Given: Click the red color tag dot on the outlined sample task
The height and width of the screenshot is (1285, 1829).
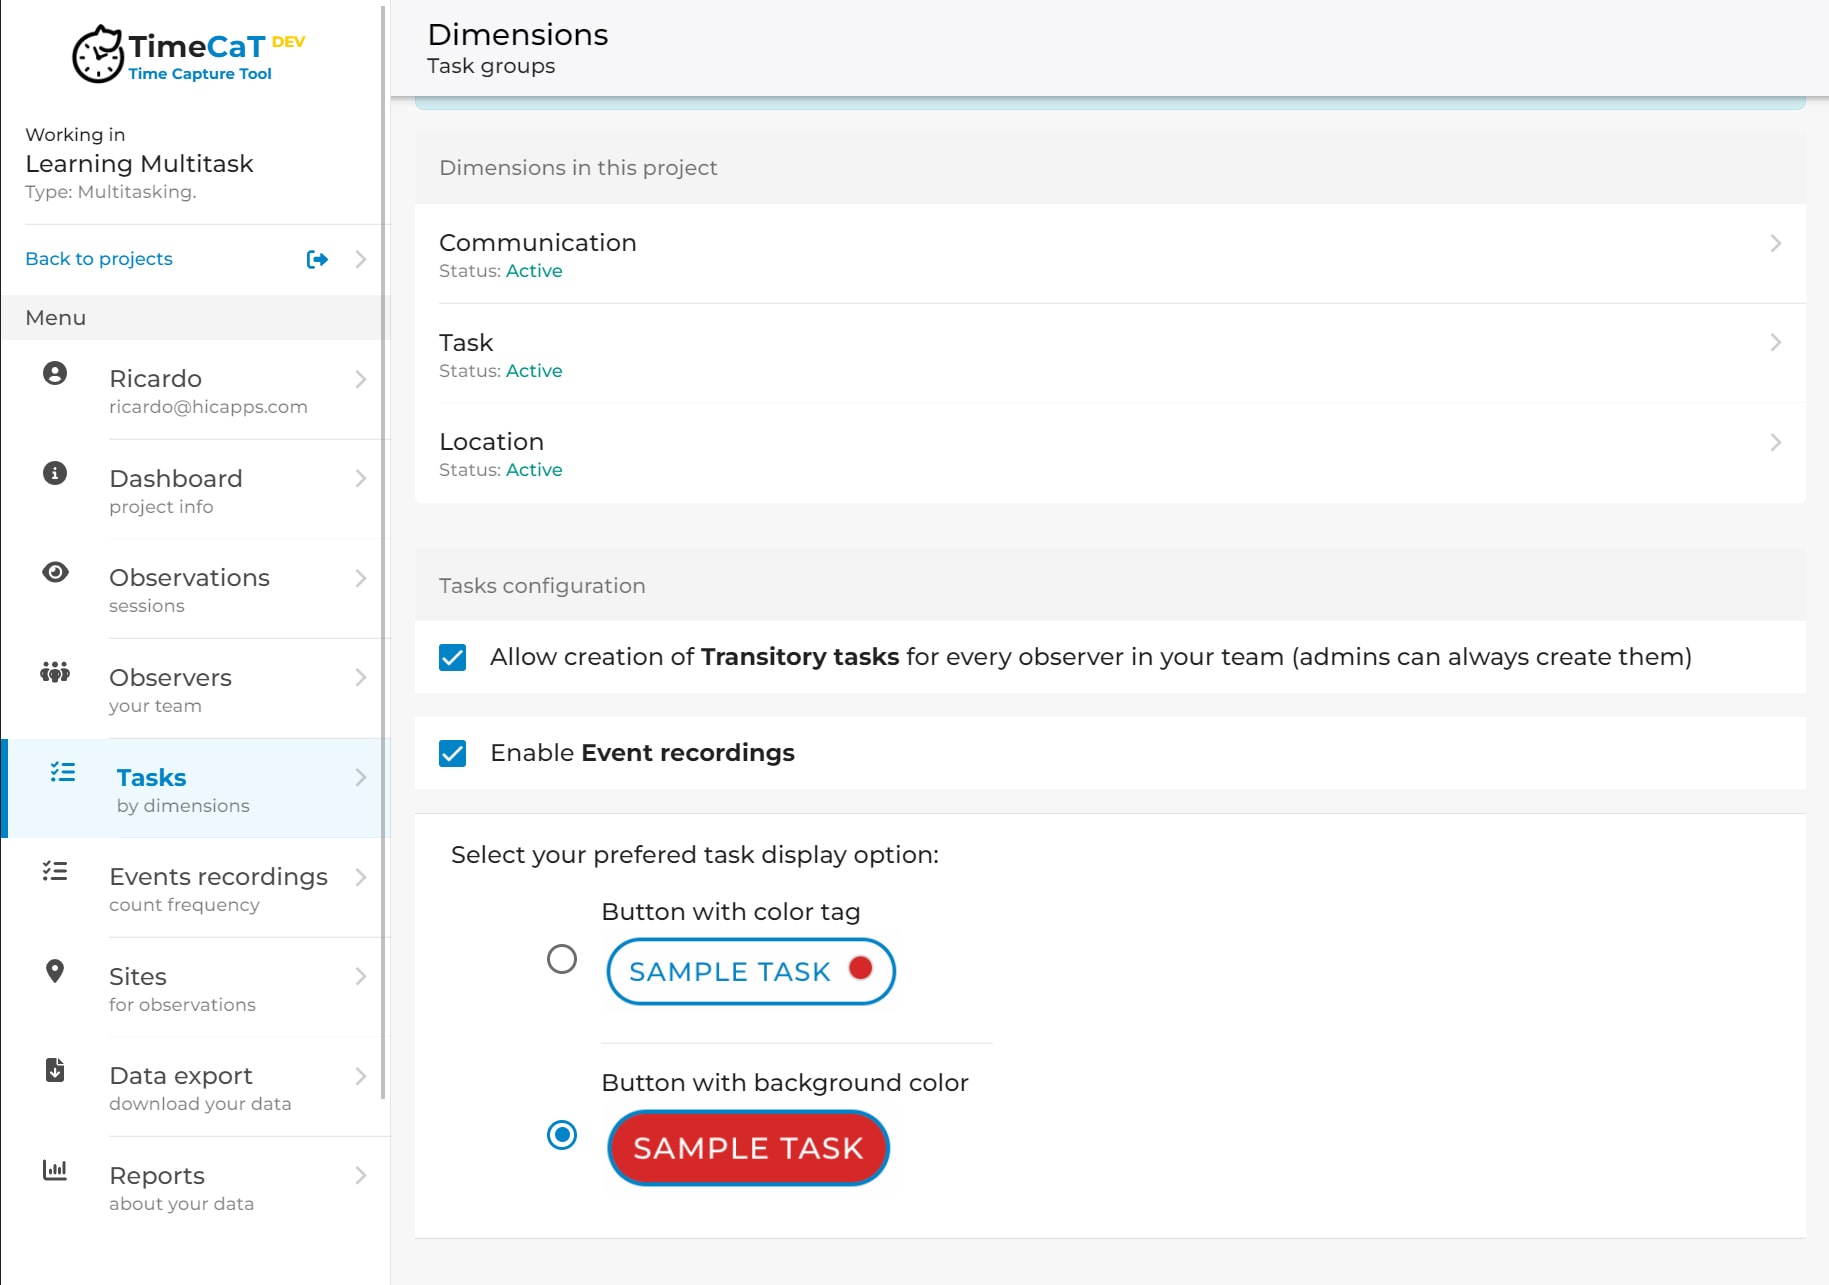Looking at the screenshot, I should click(x=860, y=968).
